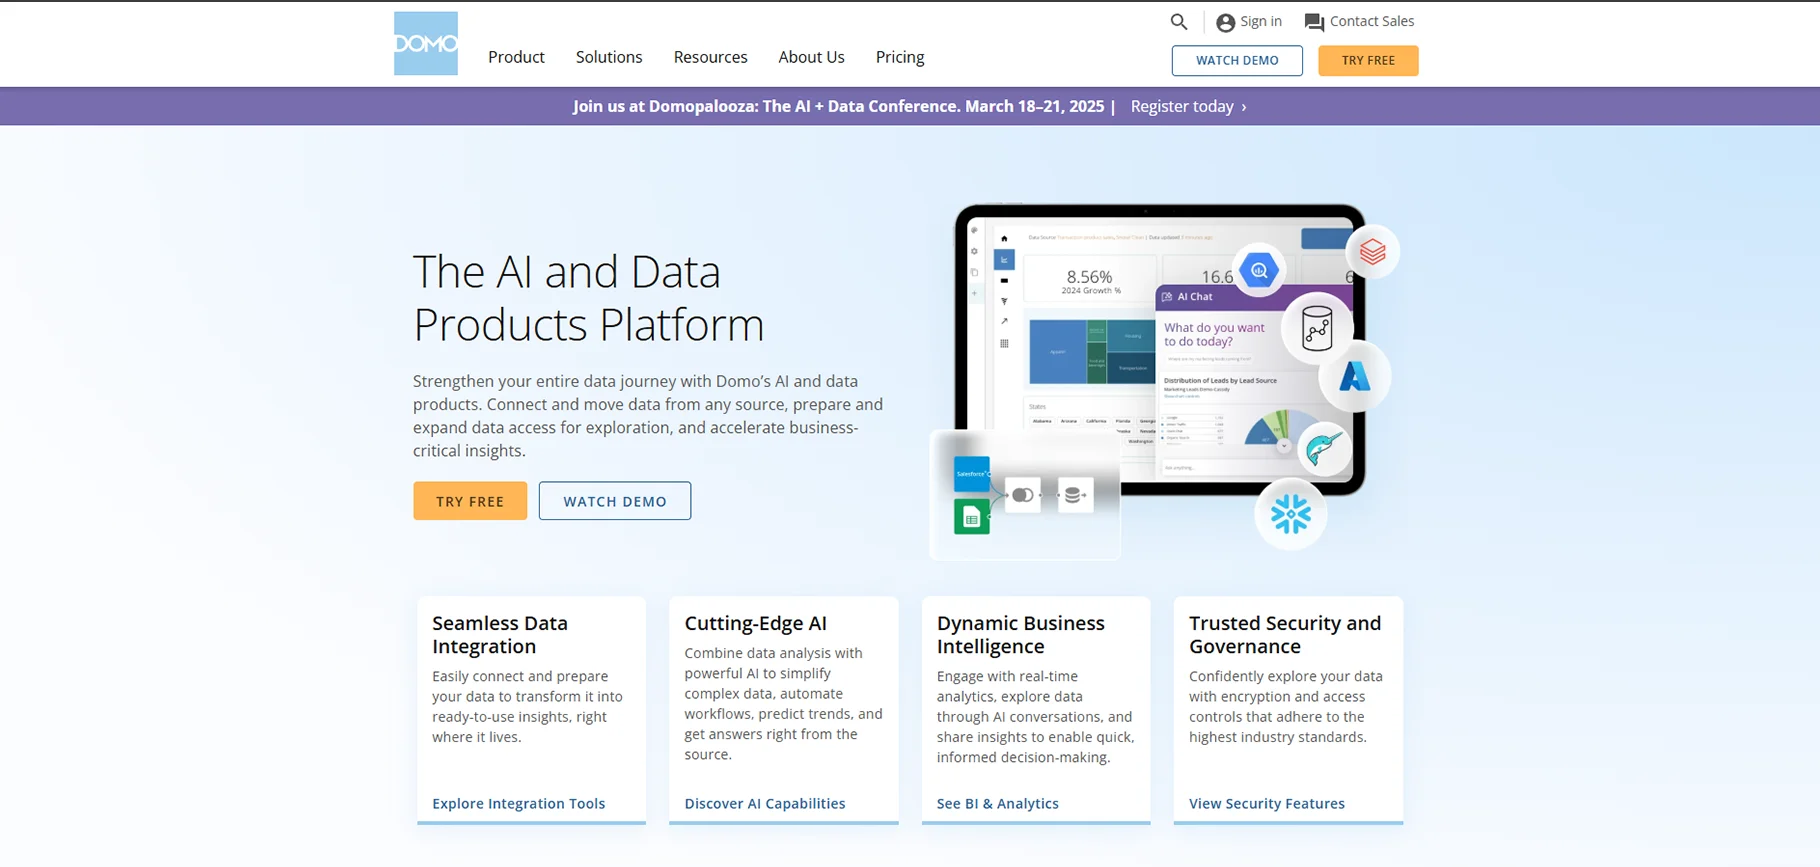
Task: Click the hero TRY FREE button
Action: click(470, 501)
